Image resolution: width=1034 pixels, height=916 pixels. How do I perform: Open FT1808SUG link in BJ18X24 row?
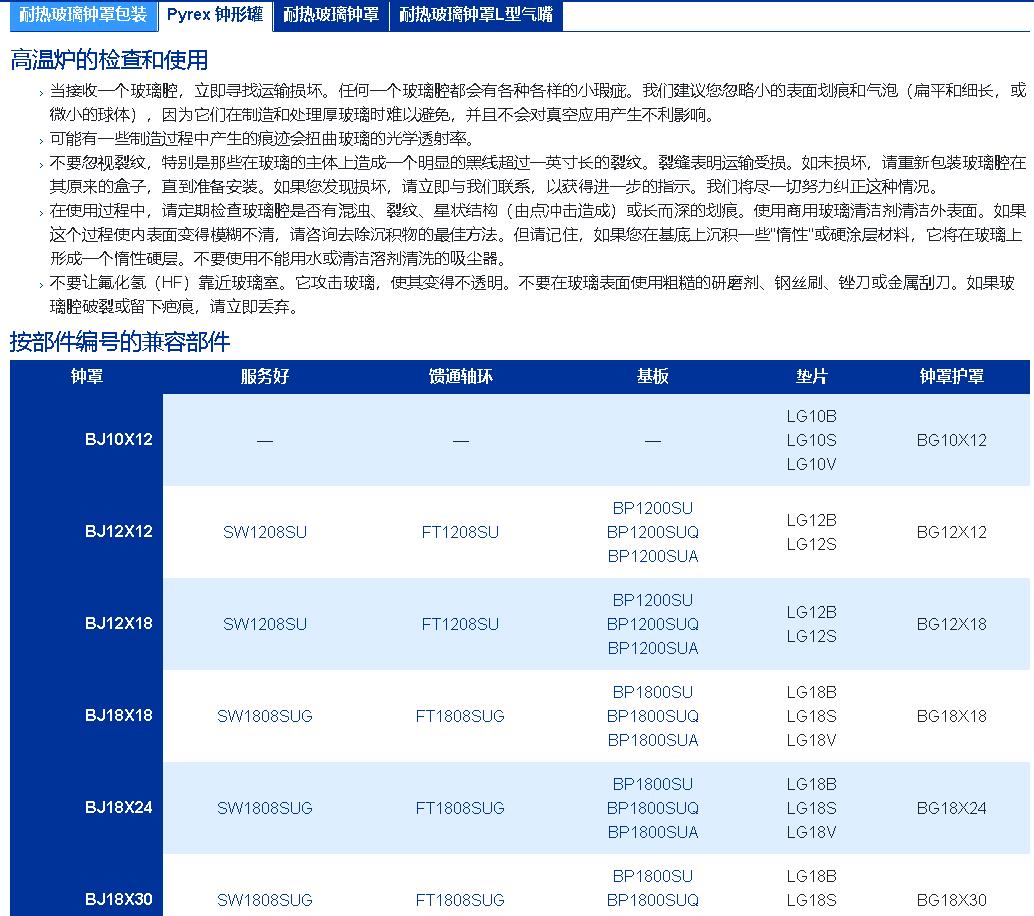point(460,809)
